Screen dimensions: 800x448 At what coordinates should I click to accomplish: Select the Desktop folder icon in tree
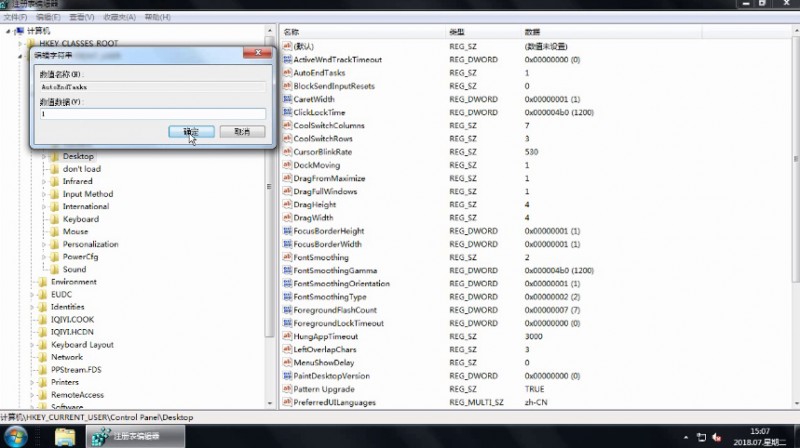coord(54,156)
